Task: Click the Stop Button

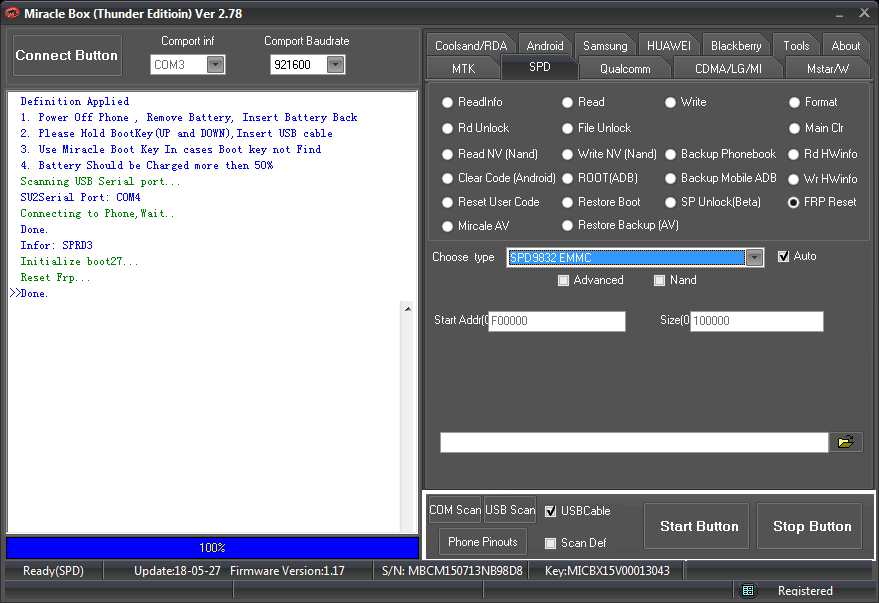Action: [x=809, y=526]
